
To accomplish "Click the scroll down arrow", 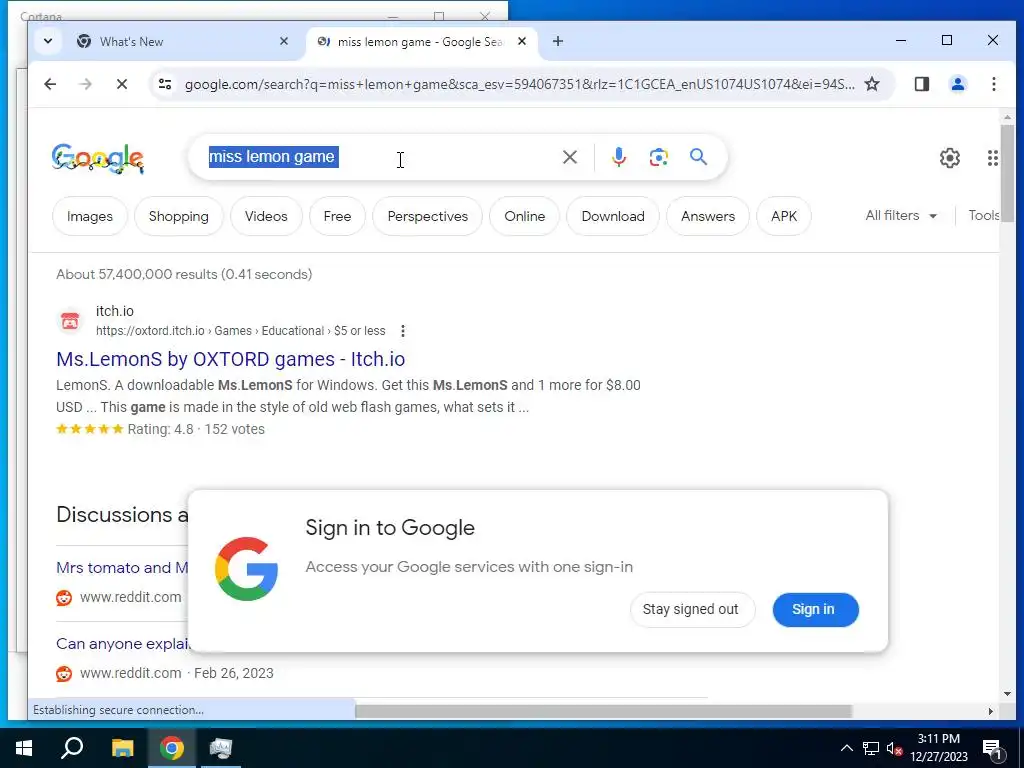I will 1007,694.
